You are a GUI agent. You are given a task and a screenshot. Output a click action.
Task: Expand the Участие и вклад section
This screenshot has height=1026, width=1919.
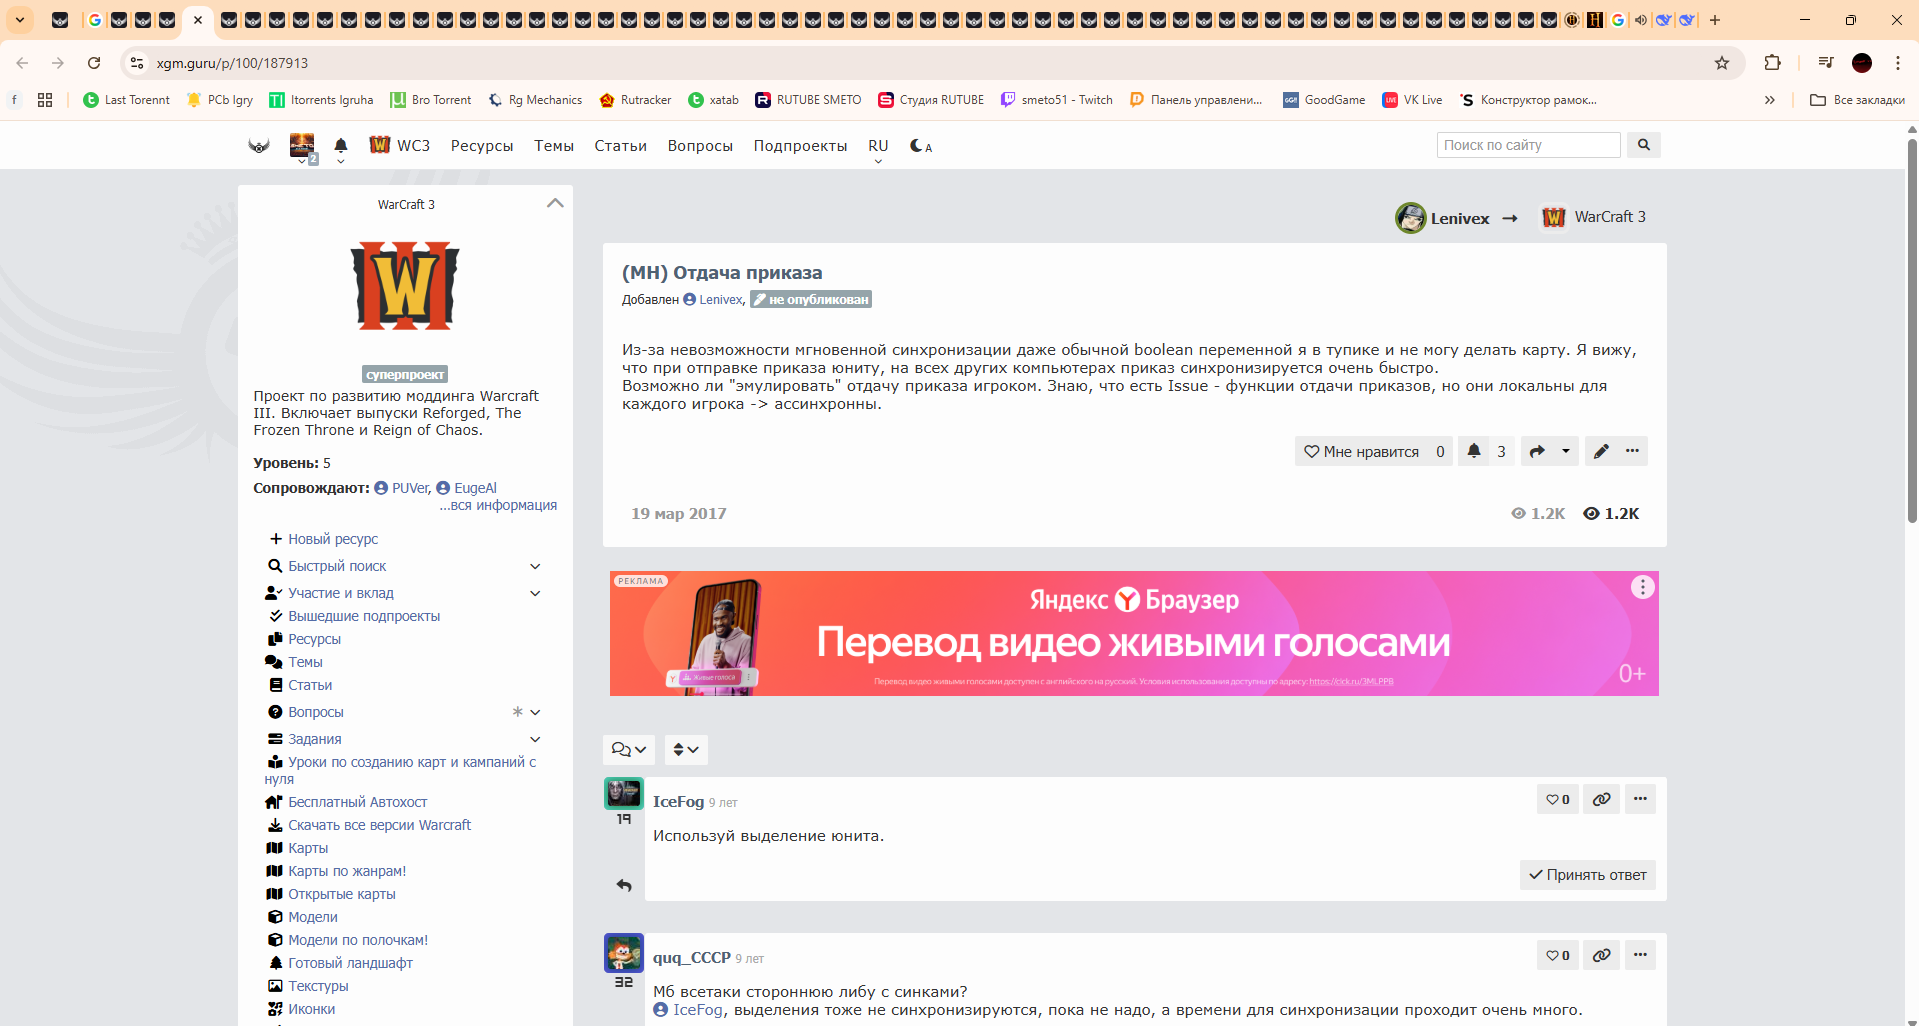535,593
